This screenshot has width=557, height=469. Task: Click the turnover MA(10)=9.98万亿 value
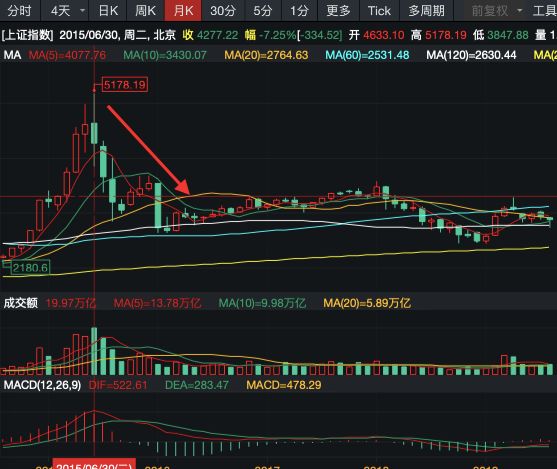tap(262, 303)
